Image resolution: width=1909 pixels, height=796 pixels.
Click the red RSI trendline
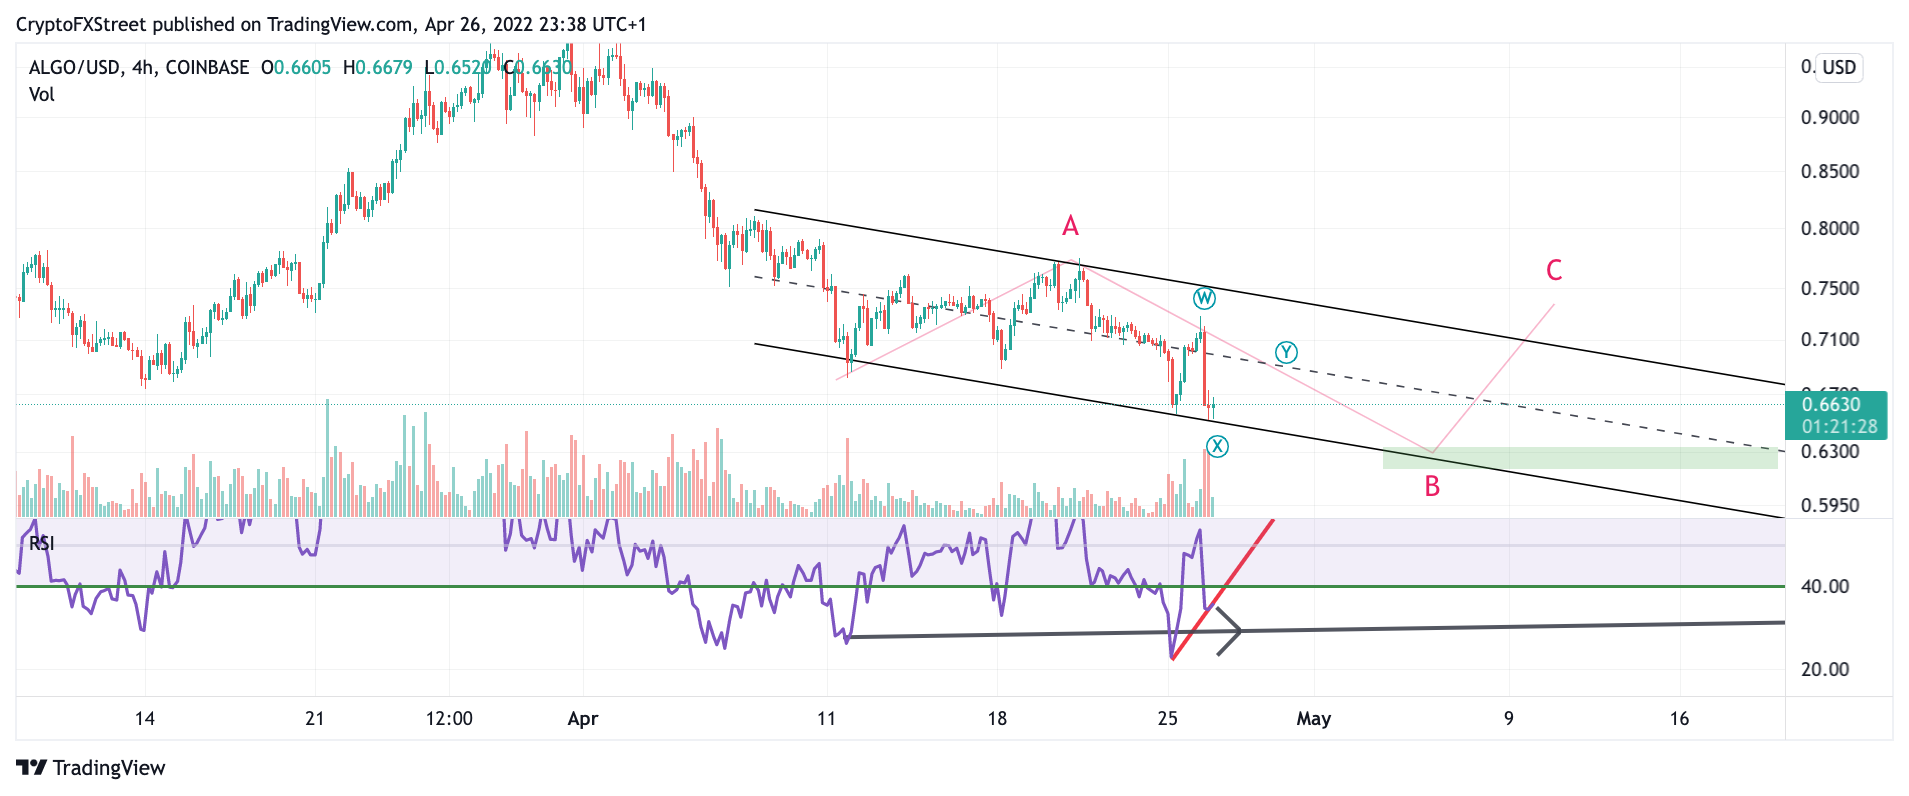point(1222,589)
